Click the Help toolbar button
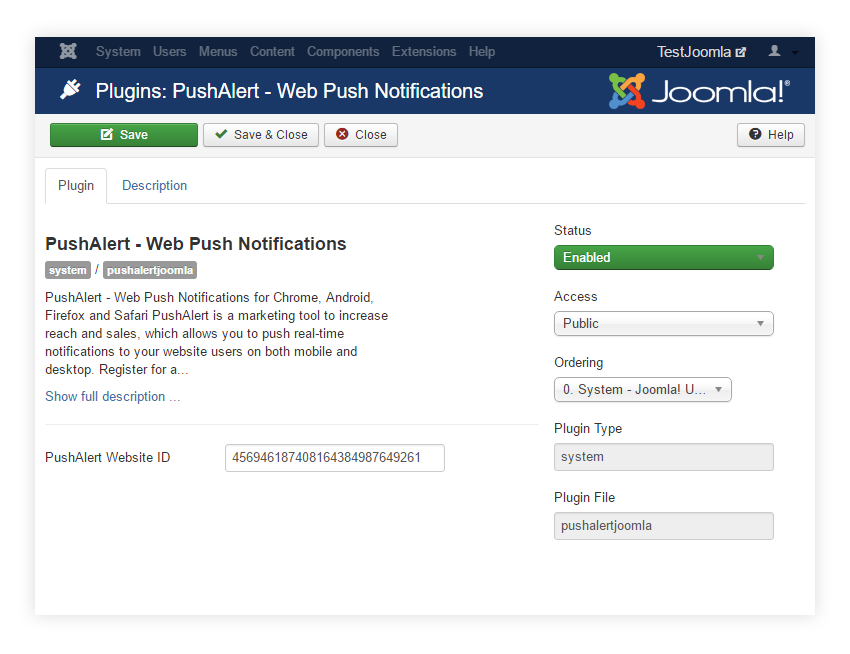The image size is (850, 654). pyautogui.click(x=771, y=135)
